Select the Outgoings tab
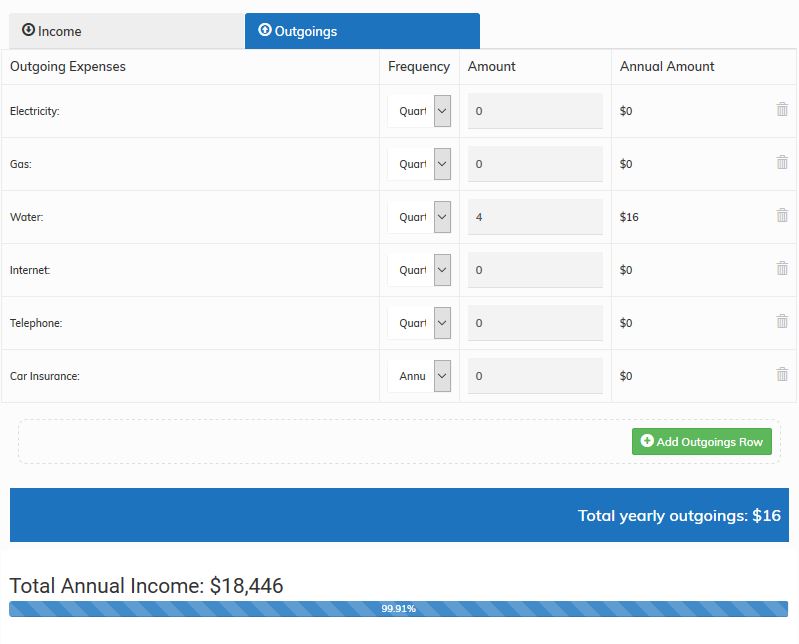 click(x=362, y=31)
